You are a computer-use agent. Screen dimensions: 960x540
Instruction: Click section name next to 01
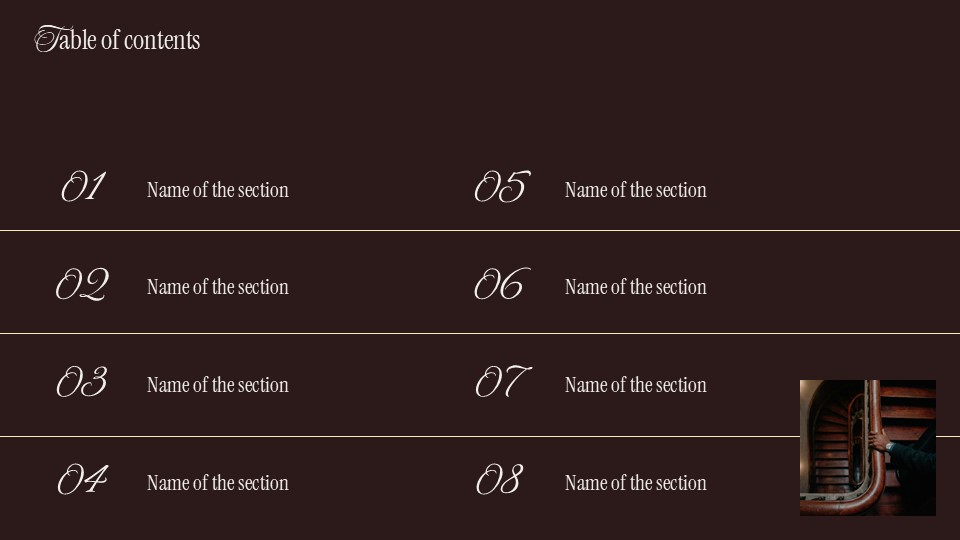(217, 190)
